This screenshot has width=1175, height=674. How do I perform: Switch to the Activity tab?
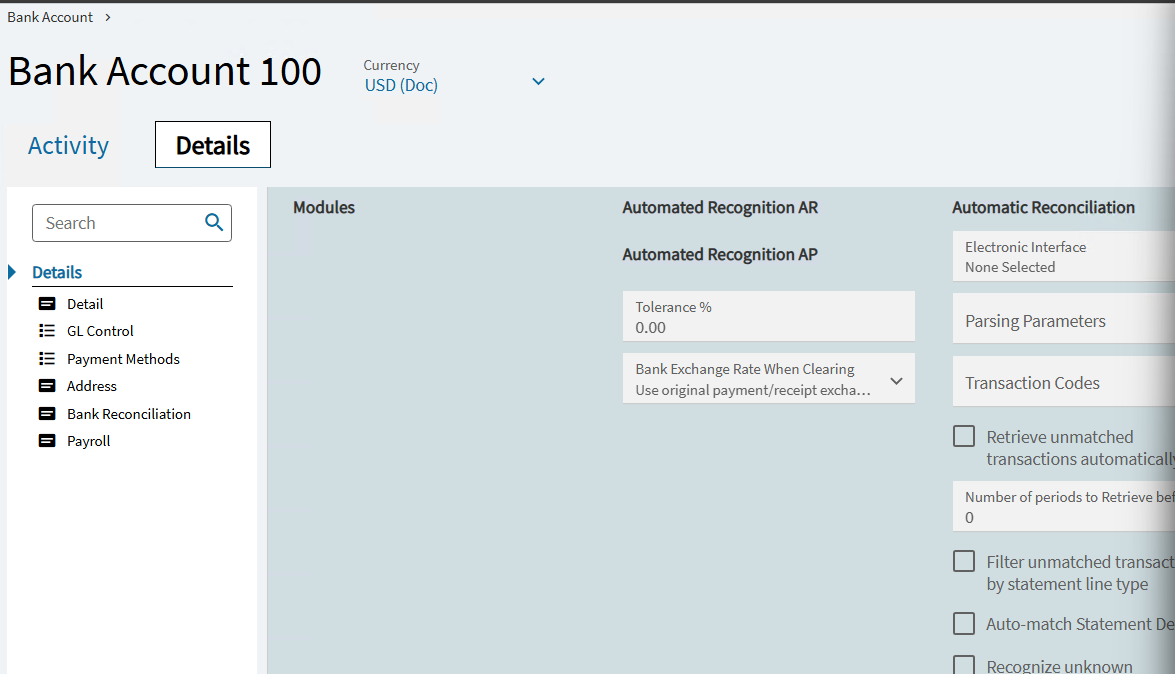tap(68, 145)
